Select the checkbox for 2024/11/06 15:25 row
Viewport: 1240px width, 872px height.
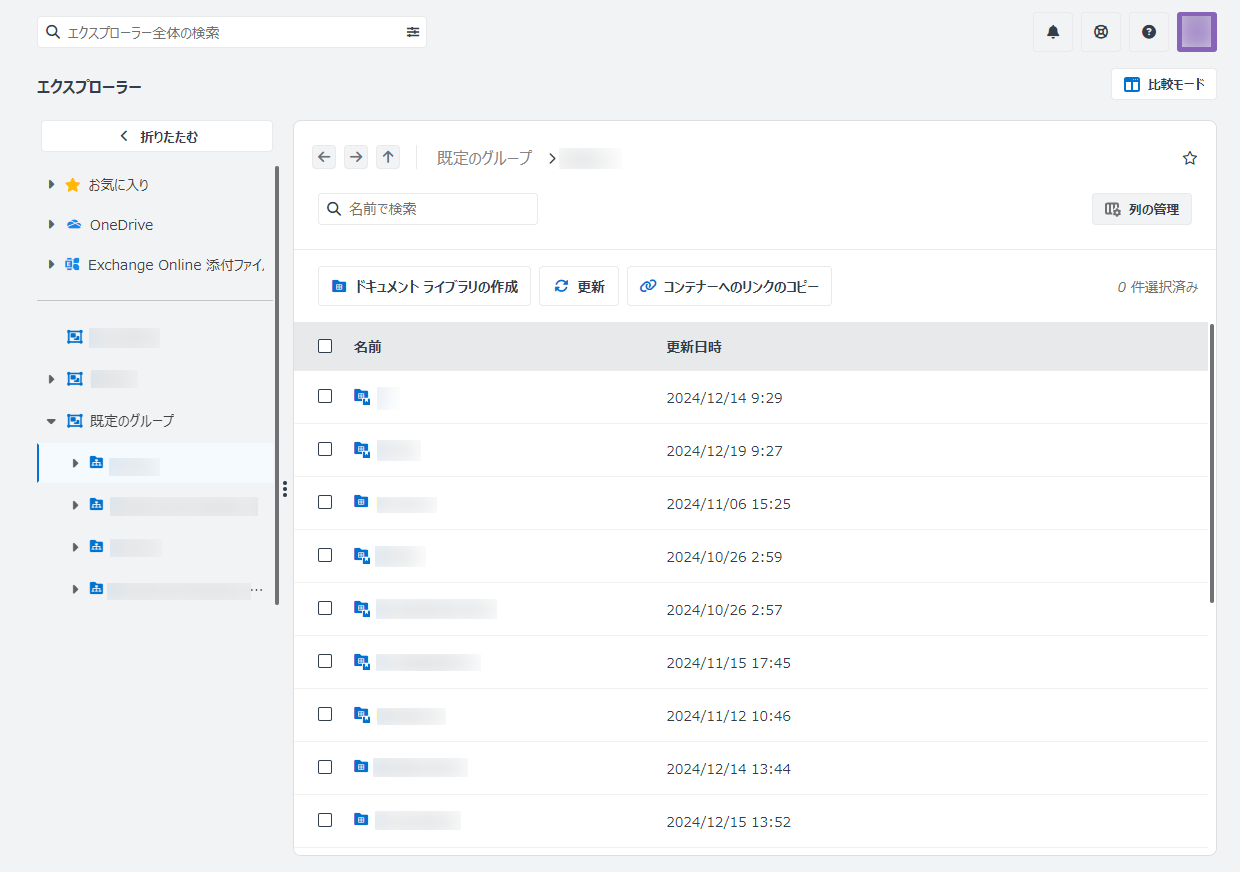click(325, 502)
